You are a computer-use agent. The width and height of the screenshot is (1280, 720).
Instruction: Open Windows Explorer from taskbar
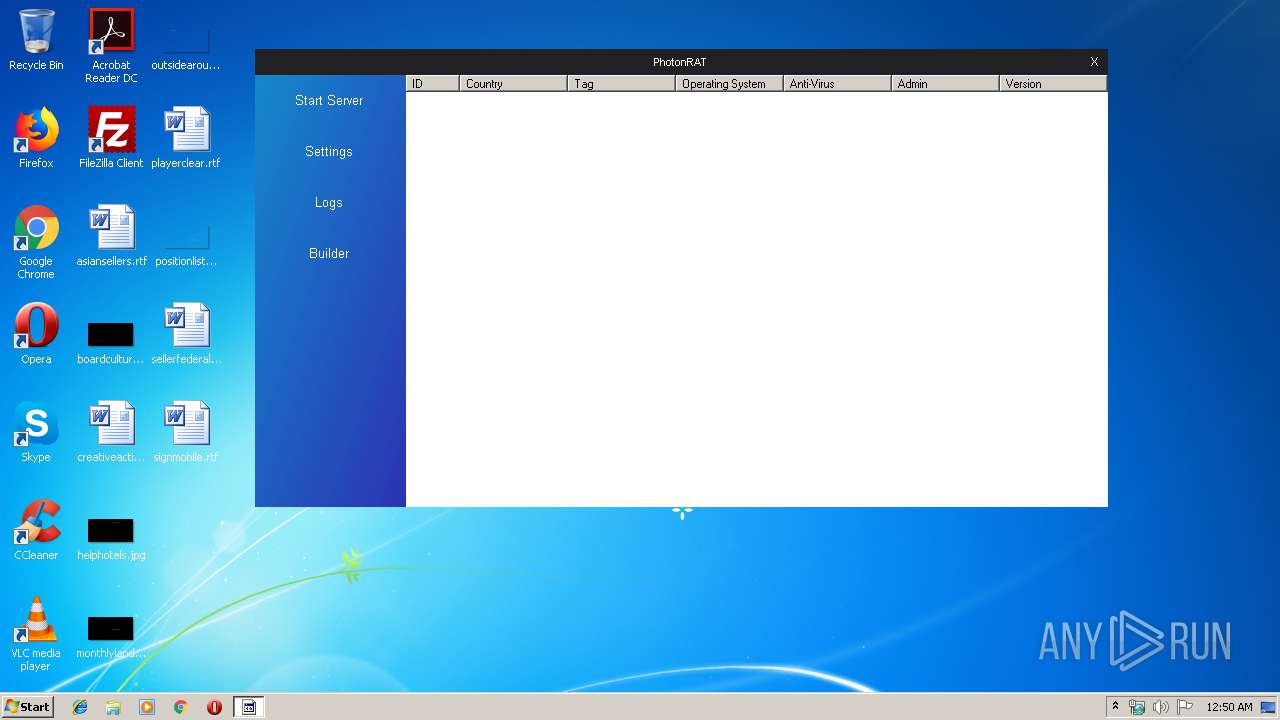coord(113,707)
